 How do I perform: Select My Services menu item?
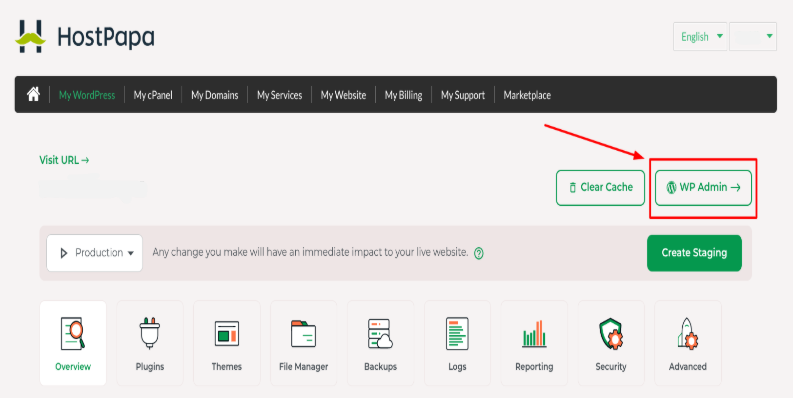(x=279, y=95)
